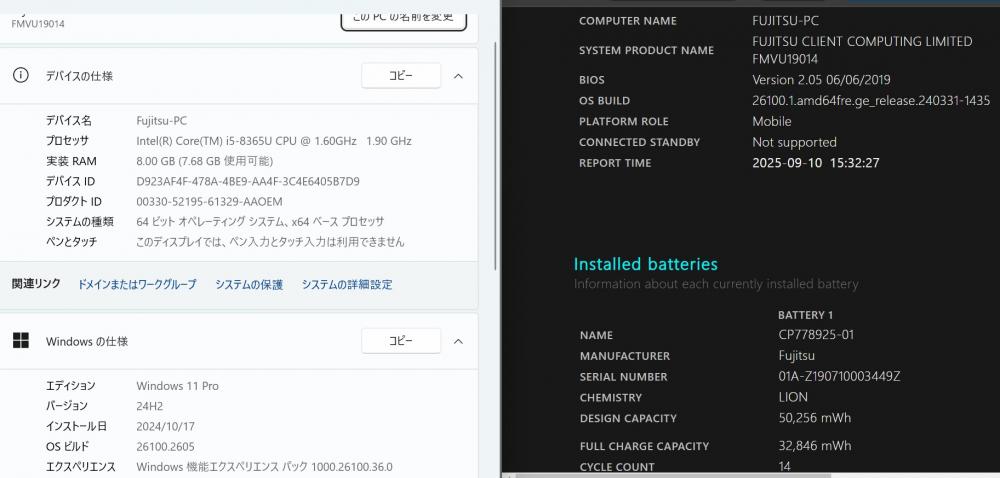Click the SYSTEM PRODUCT NAME label
Image resolution: width=1000 pixels, height=478 pixels.
647,50
